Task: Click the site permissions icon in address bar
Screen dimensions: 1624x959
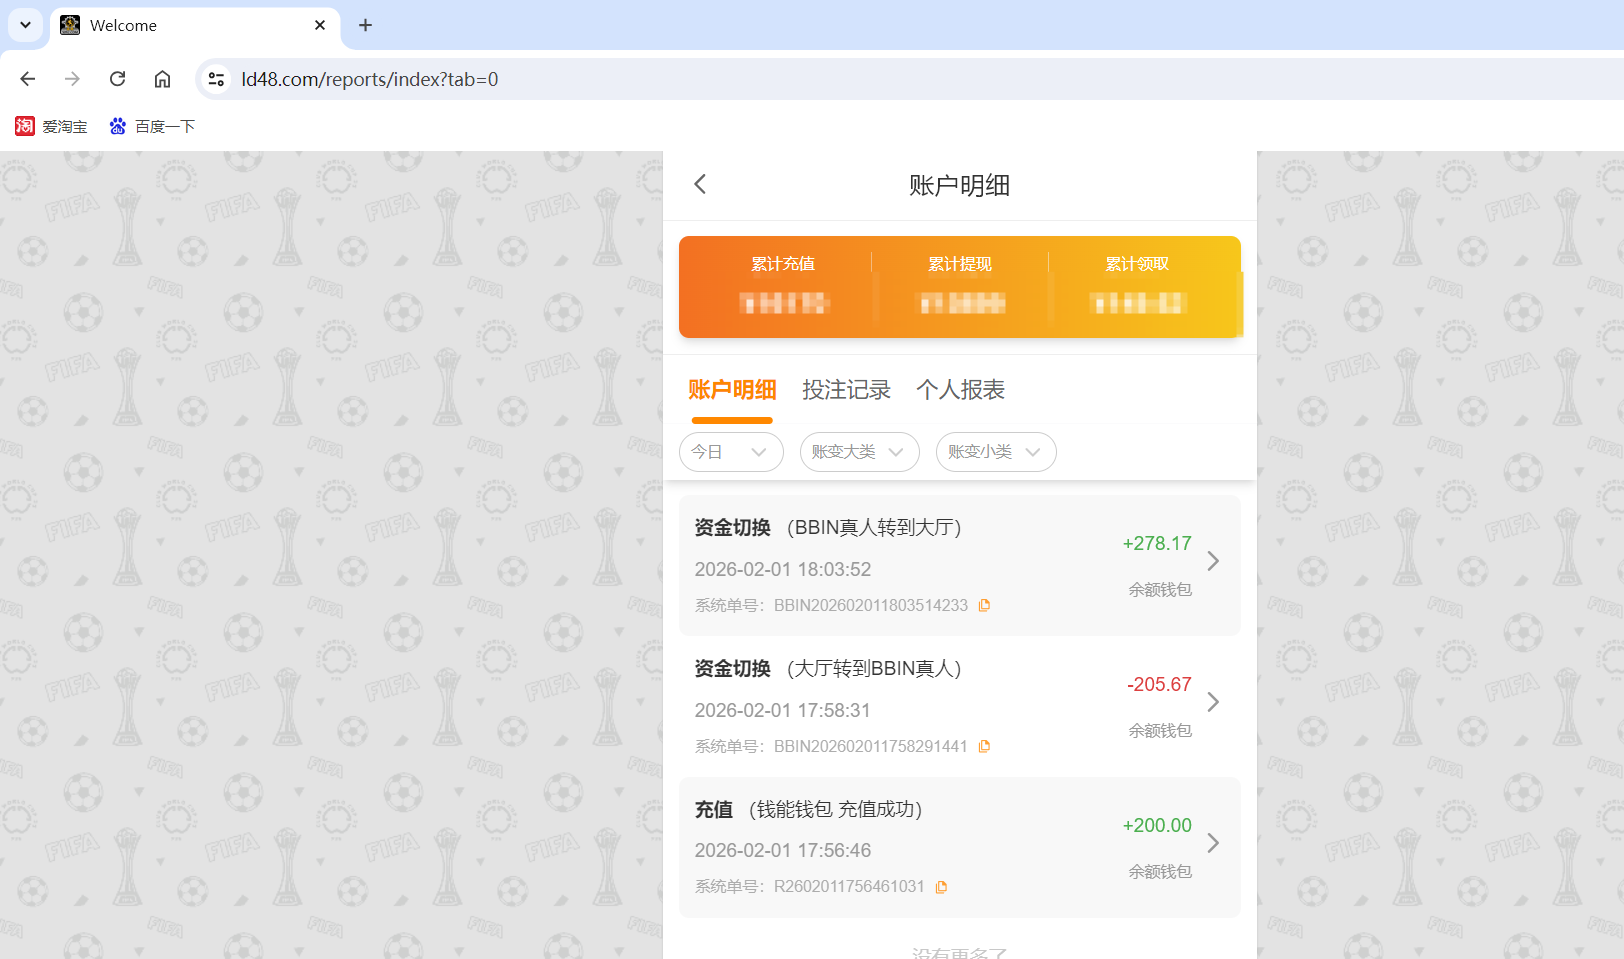Action: (x=216, y=79)
